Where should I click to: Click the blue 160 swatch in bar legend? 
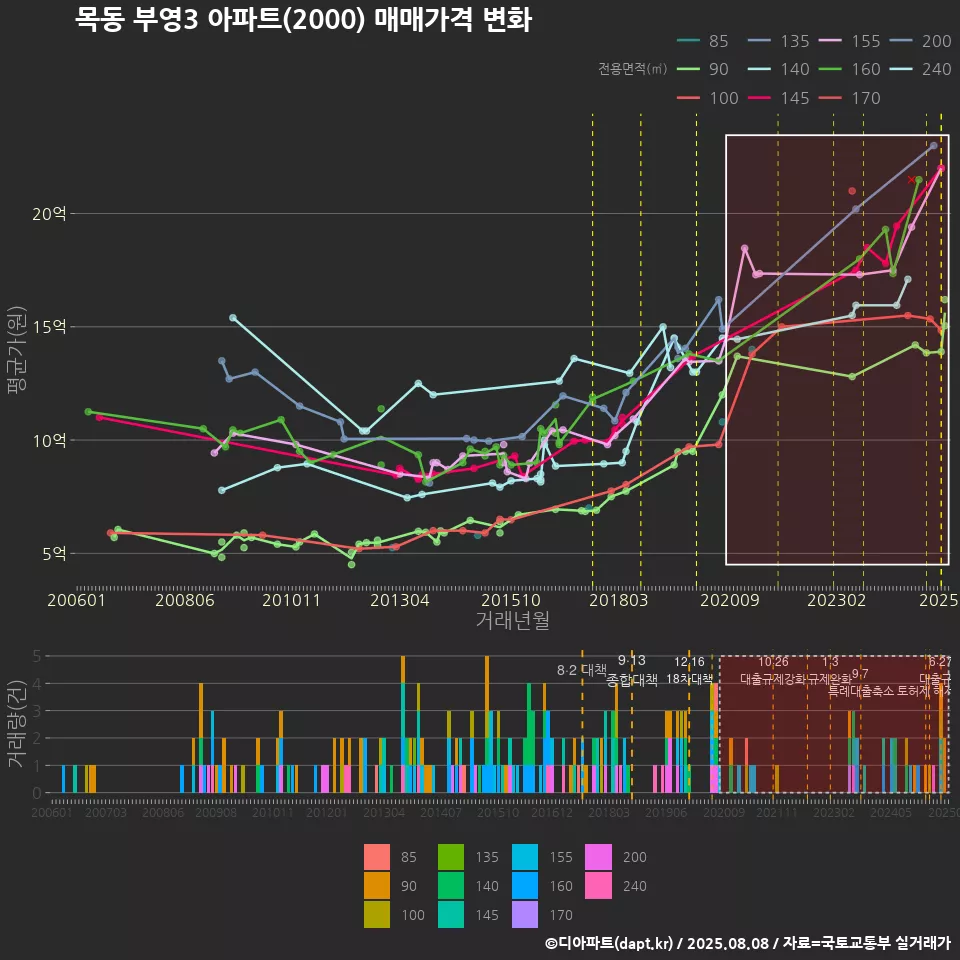click(x=525, y=886)
